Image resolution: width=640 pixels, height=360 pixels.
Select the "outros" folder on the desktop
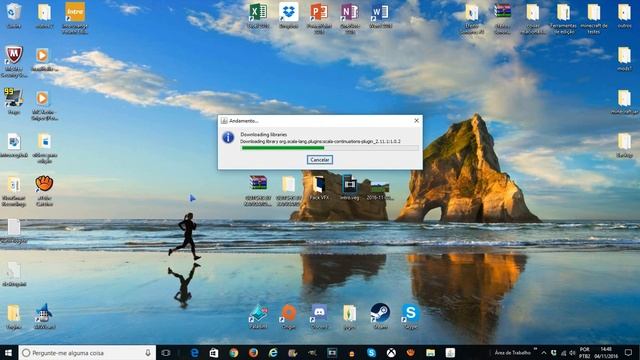click(x=624, y=16)
